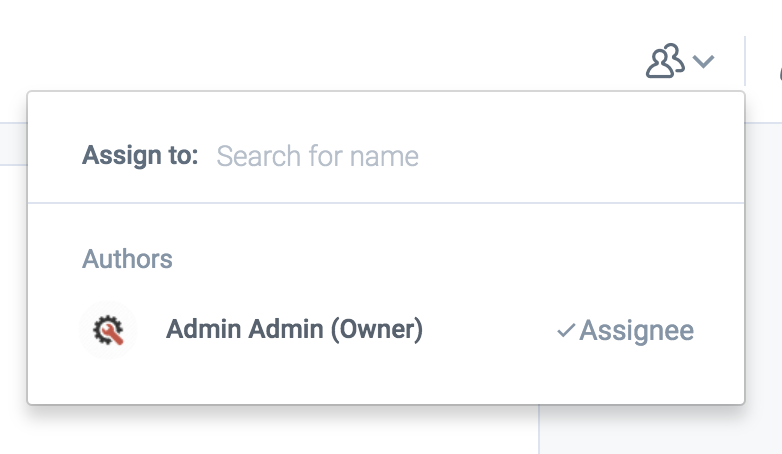Screen dimensions: 782x454
Task: Expand the chevron beside the people icon
Action: tap(704, 62)
